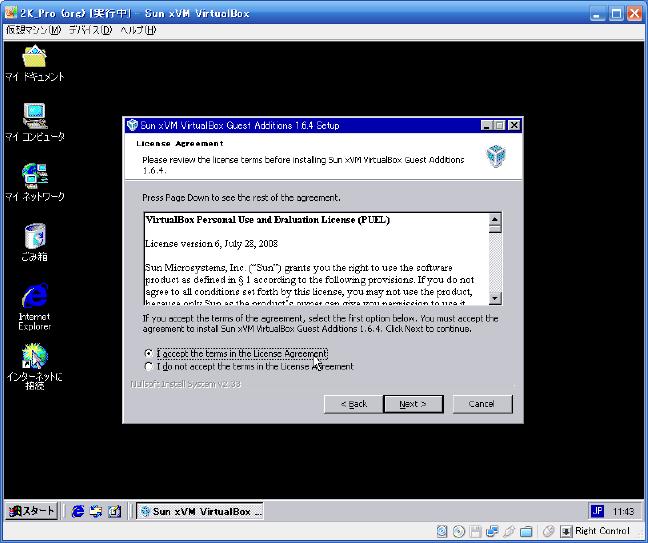This screenshot has width=648, height=543.
Task: Click the USB device status icon
Action: [509, 531]
